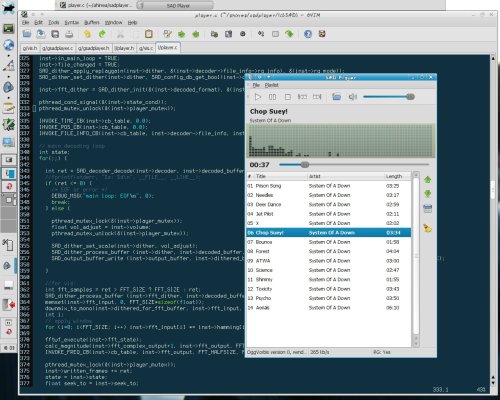The width and height of the screenshot is (500, 400).
Task: Skip to next track in SAD Player
Action: pyautogui.click(x=317, y=97)
